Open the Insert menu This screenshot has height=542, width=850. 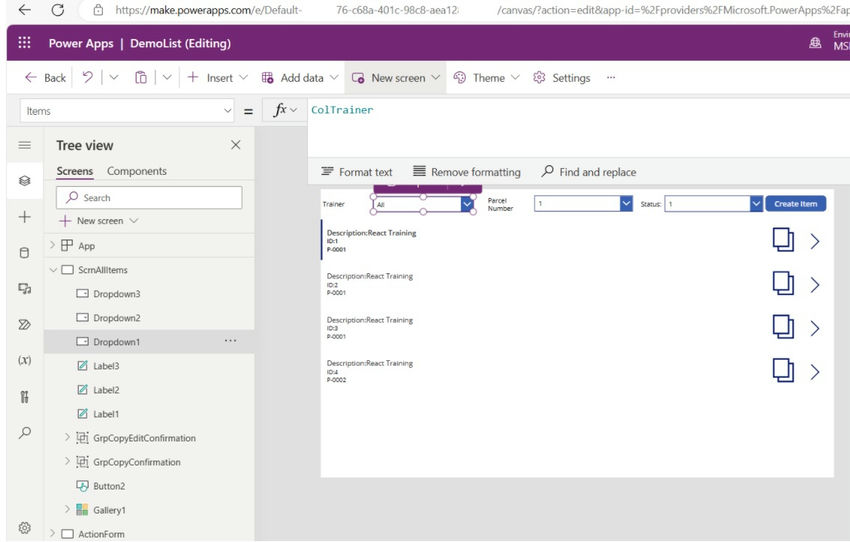point(217,78)
